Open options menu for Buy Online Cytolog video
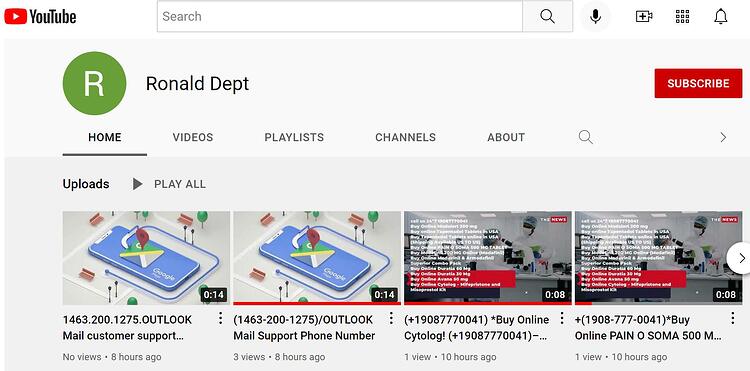The image size is (750, 371). click(562, 318)
